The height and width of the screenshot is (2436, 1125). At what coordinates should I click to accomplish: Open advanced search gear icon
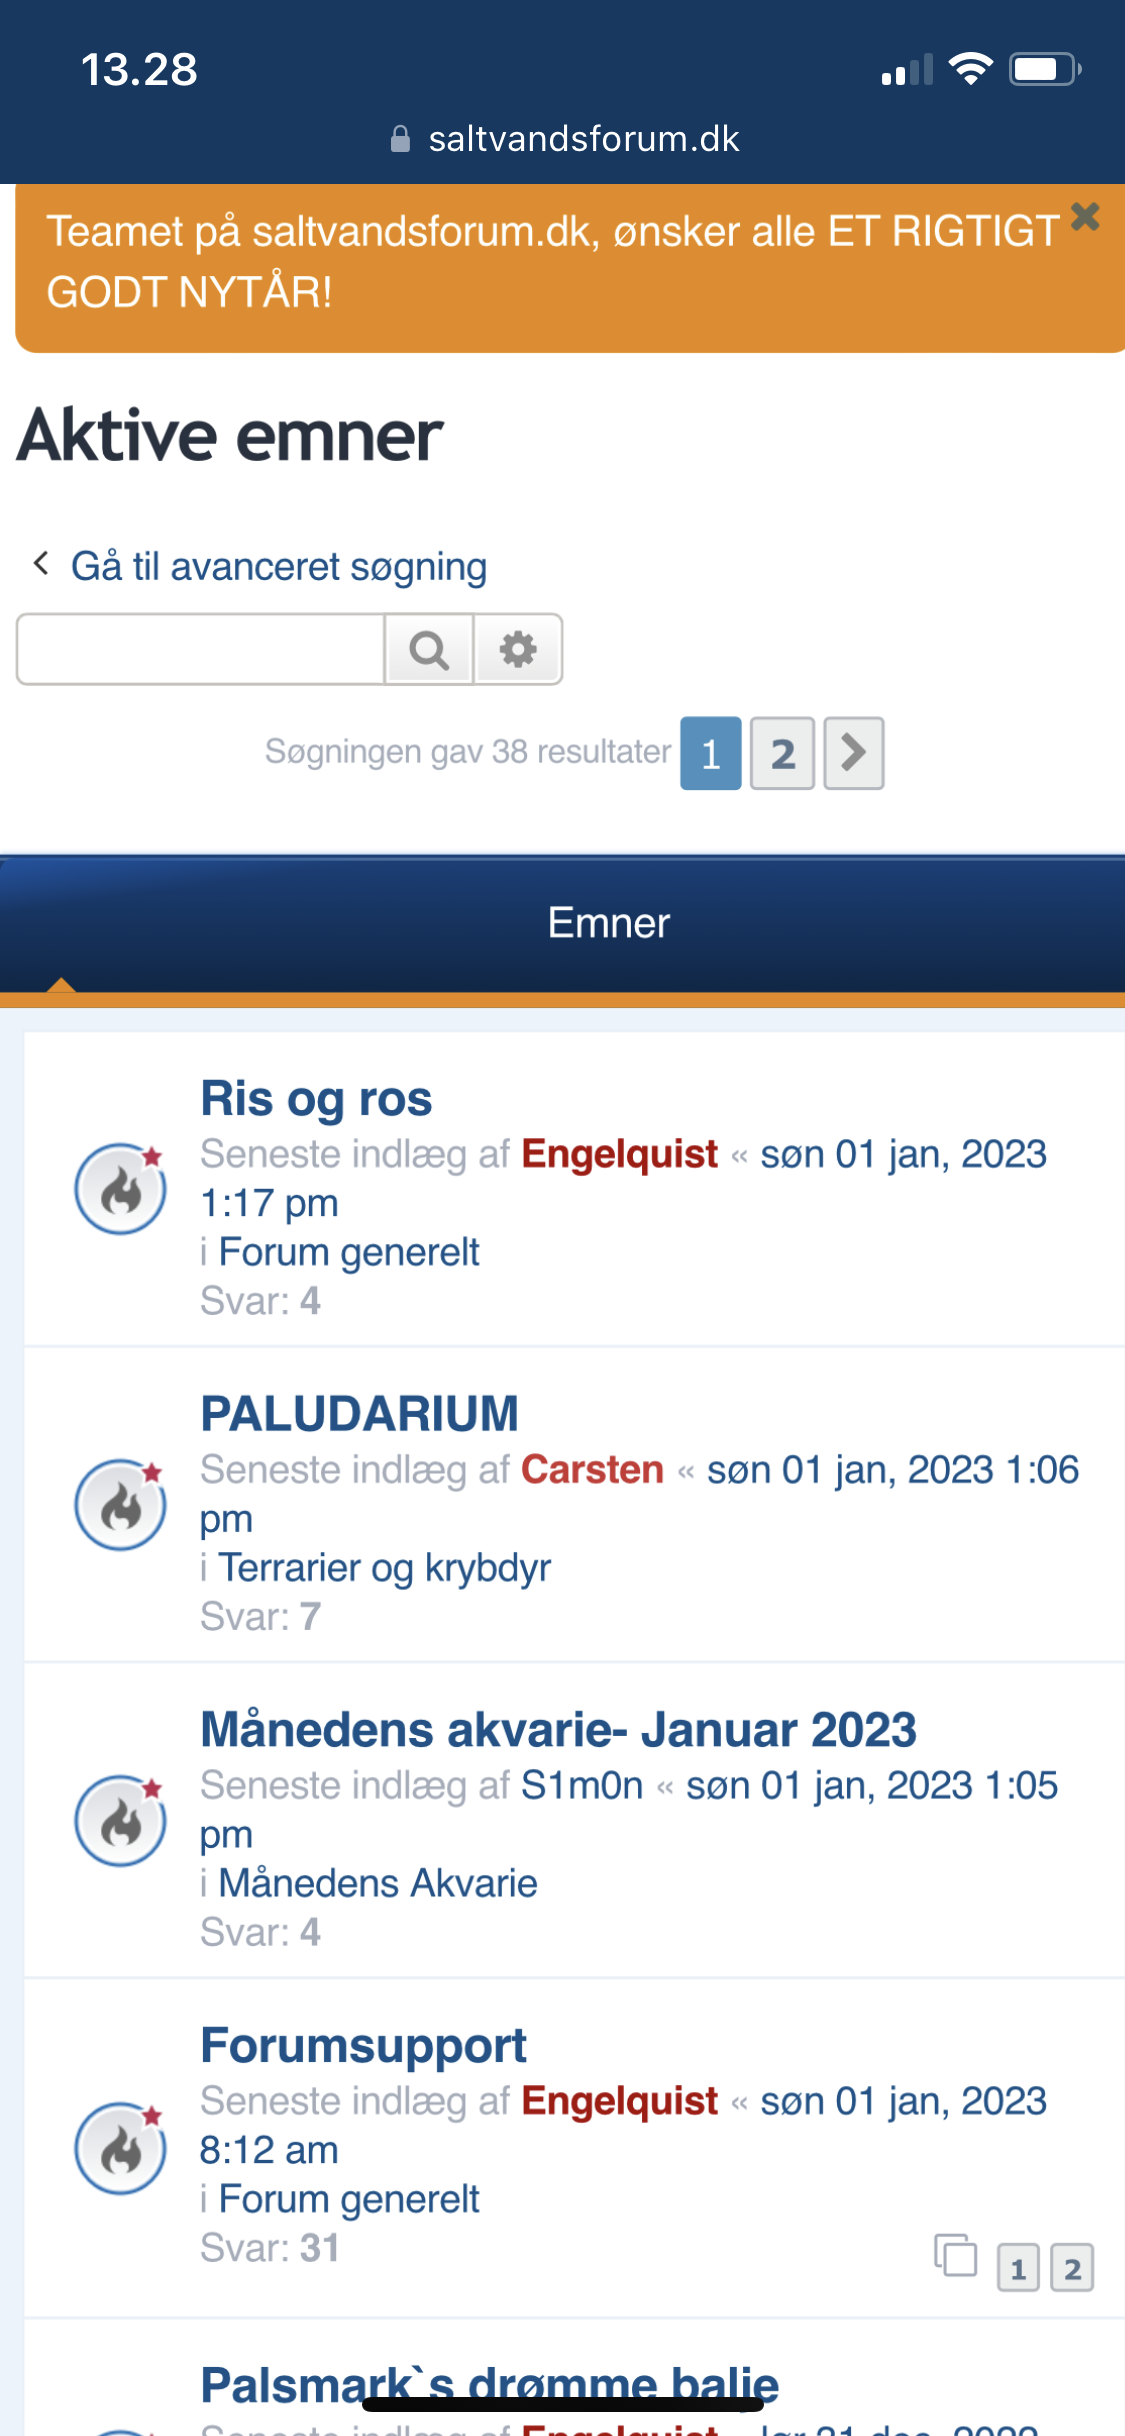coord(518,650)
